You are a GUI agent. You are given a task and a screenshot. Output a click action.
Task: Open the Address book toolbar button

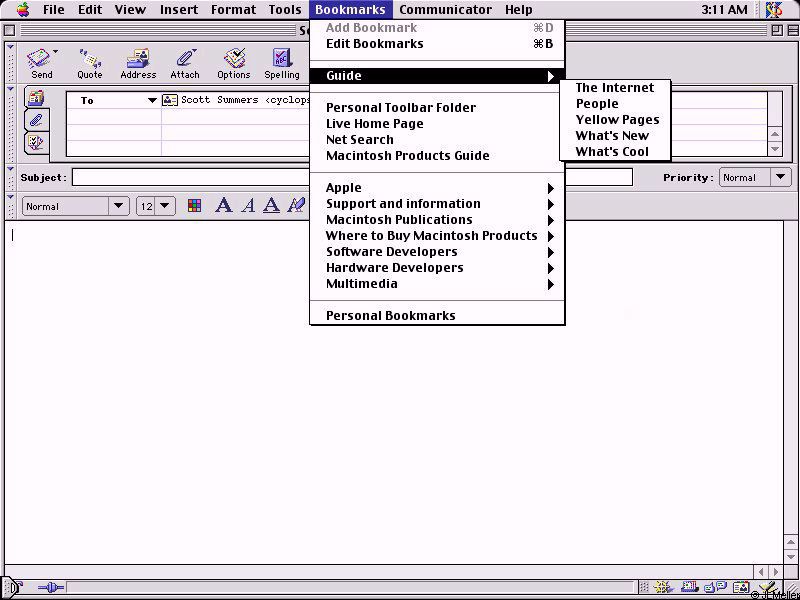point(138,63)
